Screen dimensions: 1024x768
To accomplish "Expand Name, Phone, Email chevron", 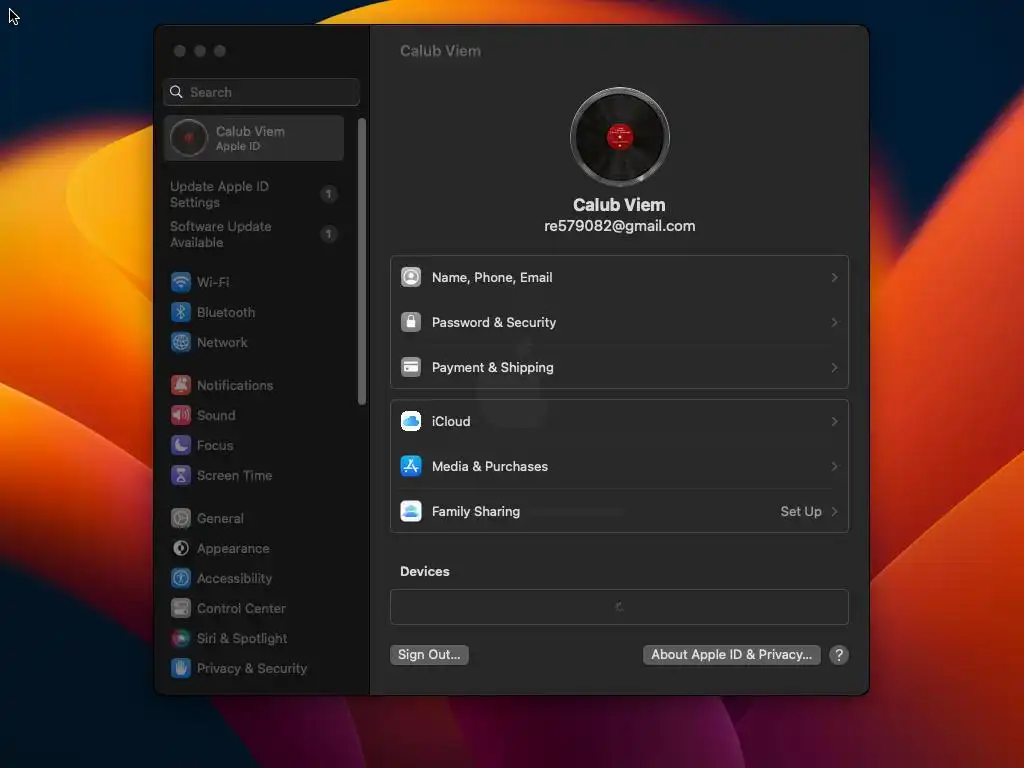I will click(834, 278).
